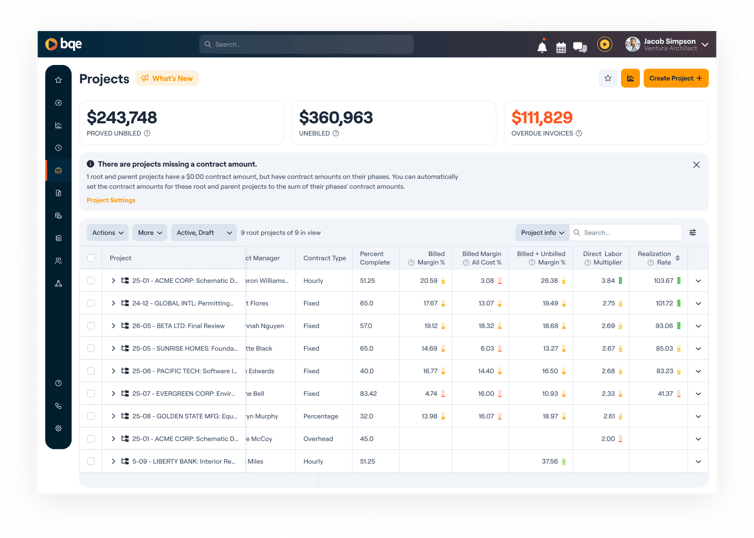This screenshot has height=538, width=754.
Task: Expand the 24-12 GLOBAL INTL project tree
Action: point(113,303)
